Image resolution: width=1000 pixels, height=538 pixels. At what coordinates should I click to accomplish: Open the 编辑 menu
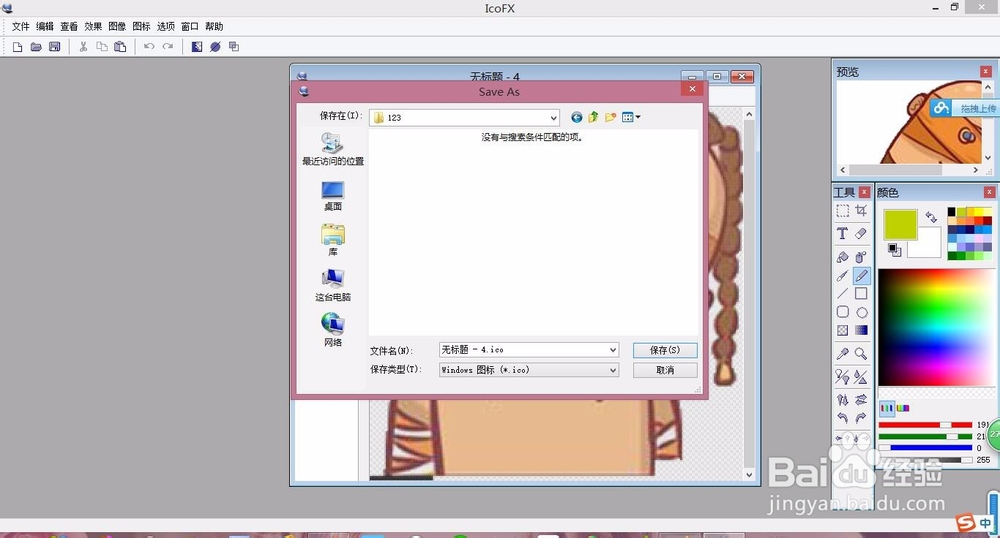coord(45,26)
